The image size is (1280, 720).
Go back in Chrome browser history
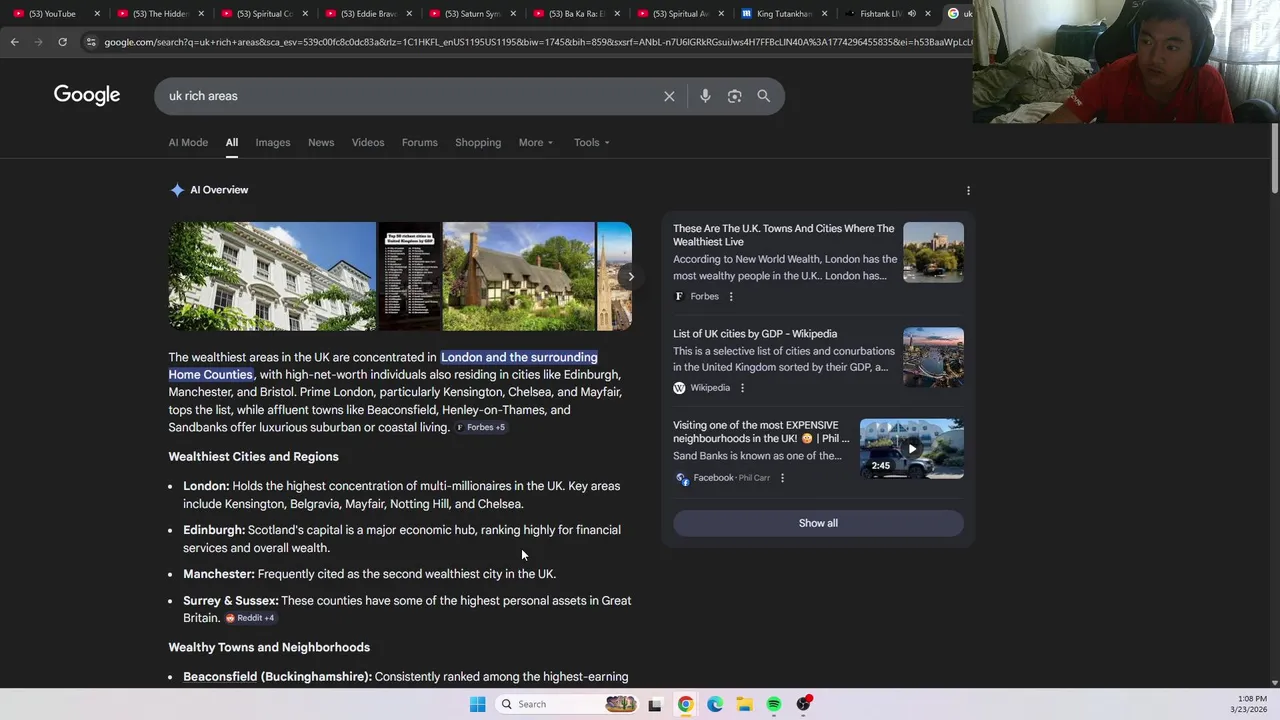coord(14,42)
